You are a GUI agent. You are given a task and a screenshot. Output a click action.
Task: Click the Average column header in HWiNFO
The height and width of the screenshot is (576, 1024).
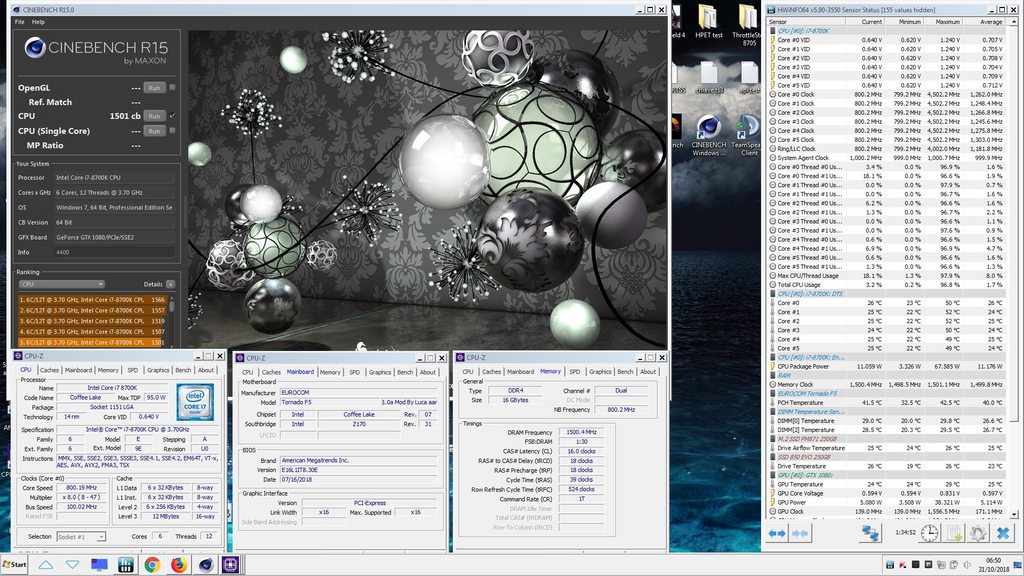coord(985,22)
